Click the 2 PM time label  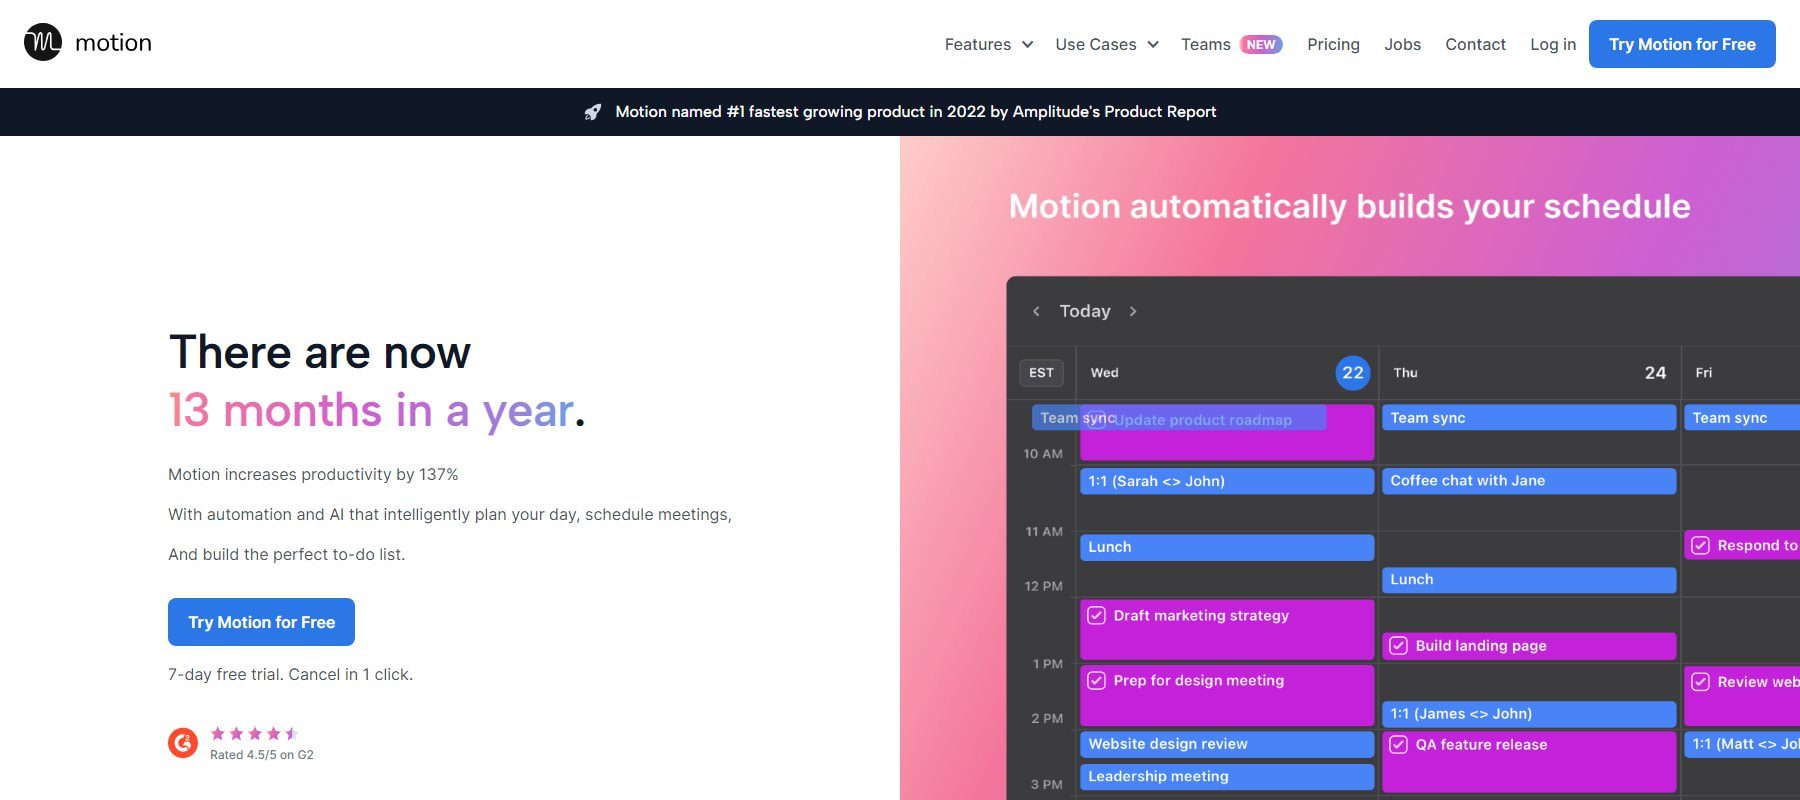[1047, 718]
